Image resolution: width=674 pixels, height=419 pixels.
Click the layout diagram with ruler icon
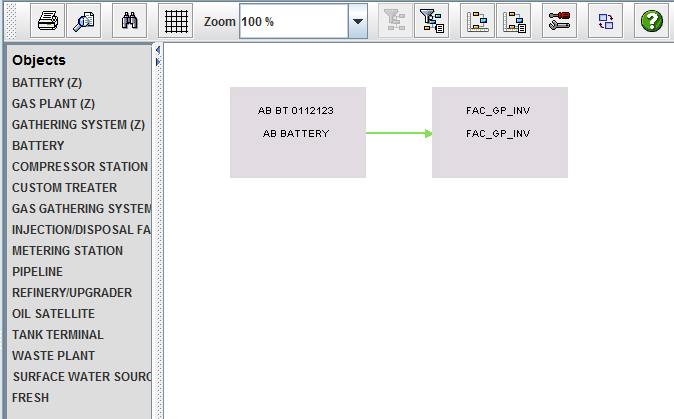tap(478, 21)
